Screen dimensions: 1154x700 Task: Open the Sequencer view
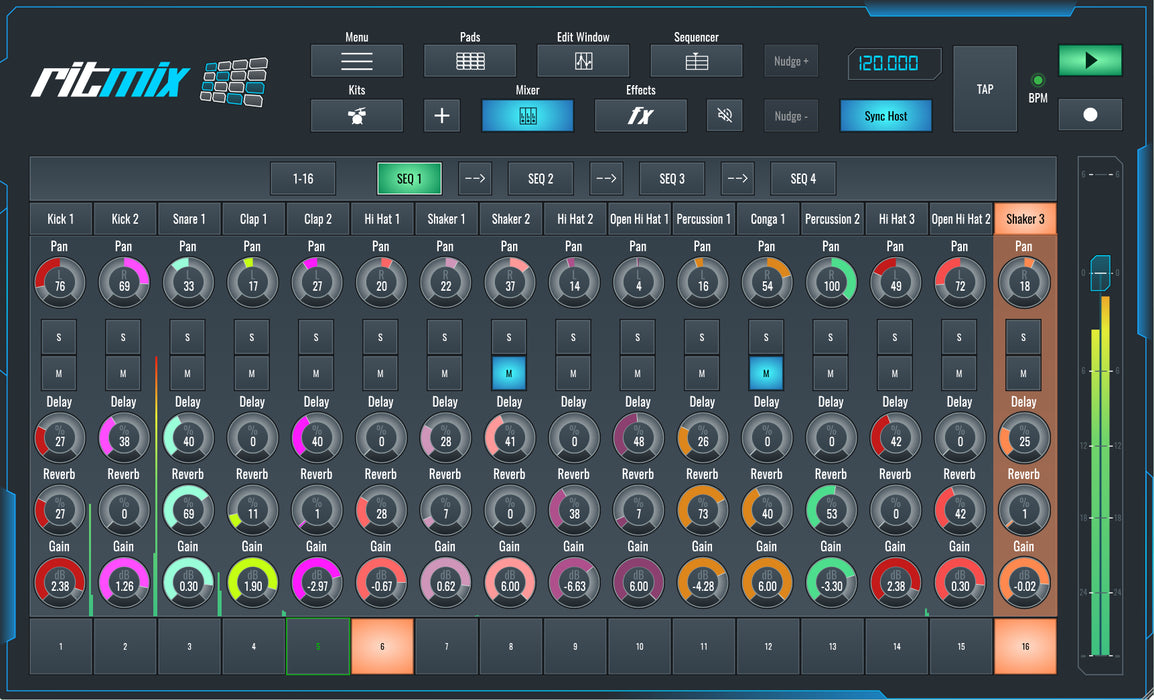coord(696,61)
